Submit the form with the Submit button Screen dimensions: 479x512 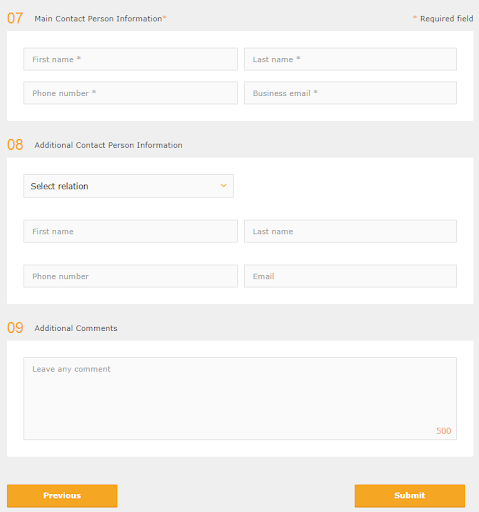410,496
